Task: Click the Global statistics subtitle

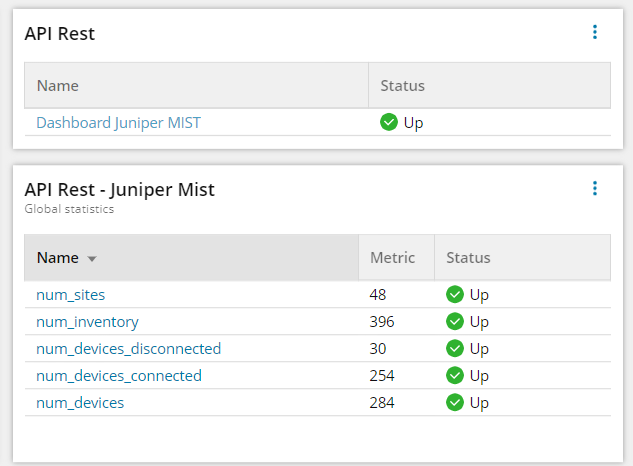Action: coord(69,209)
